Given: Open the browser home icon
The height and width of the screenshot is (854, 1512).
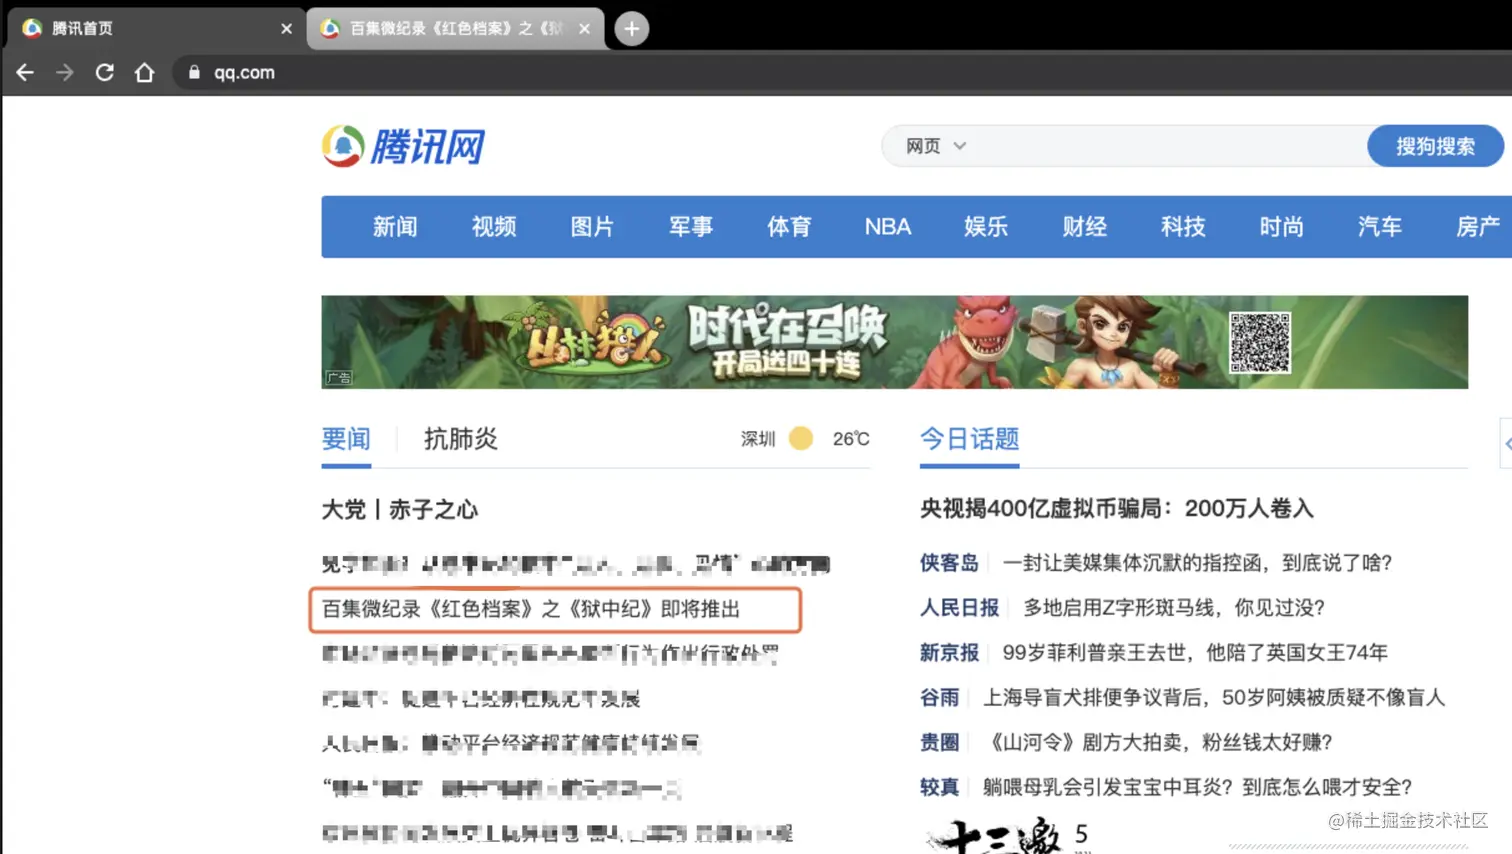Looking at the screenshot, I should pyautogui.click(x=144, y=72).
